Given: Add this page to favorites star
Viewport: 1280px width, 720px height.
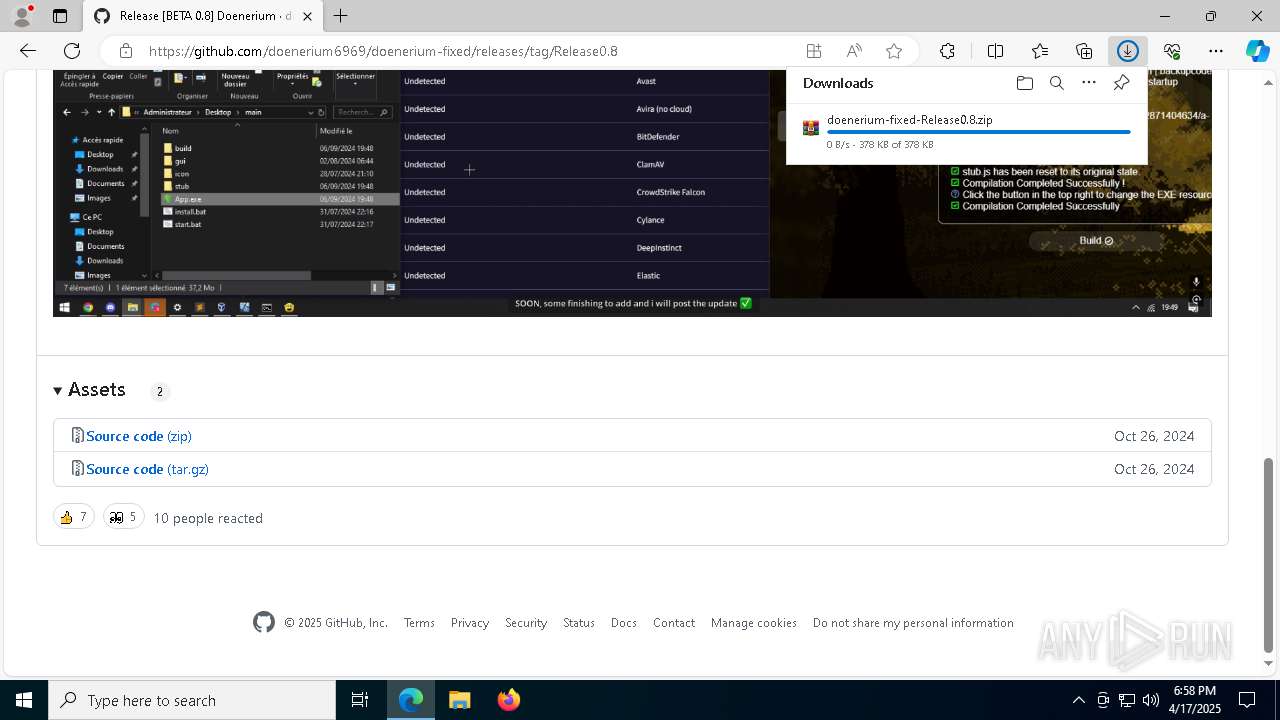Looking at the screenshot, I should pos(894,51).
